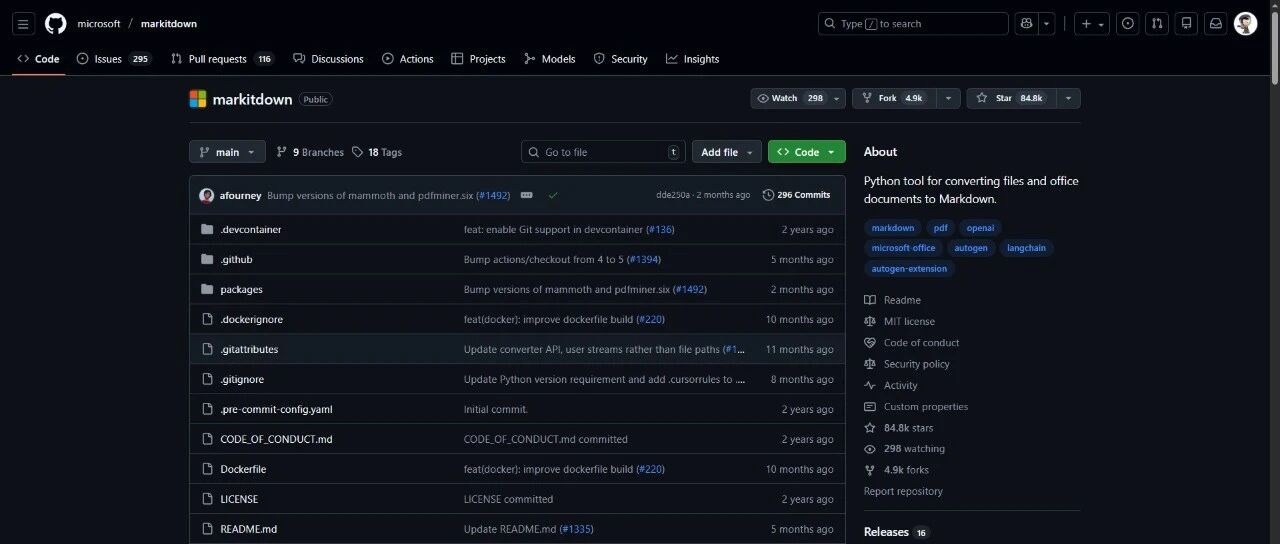The height and width of the screenshot is (544, 1280).
Task: Star the markitdown repository
Action: tap(1010, 98)
